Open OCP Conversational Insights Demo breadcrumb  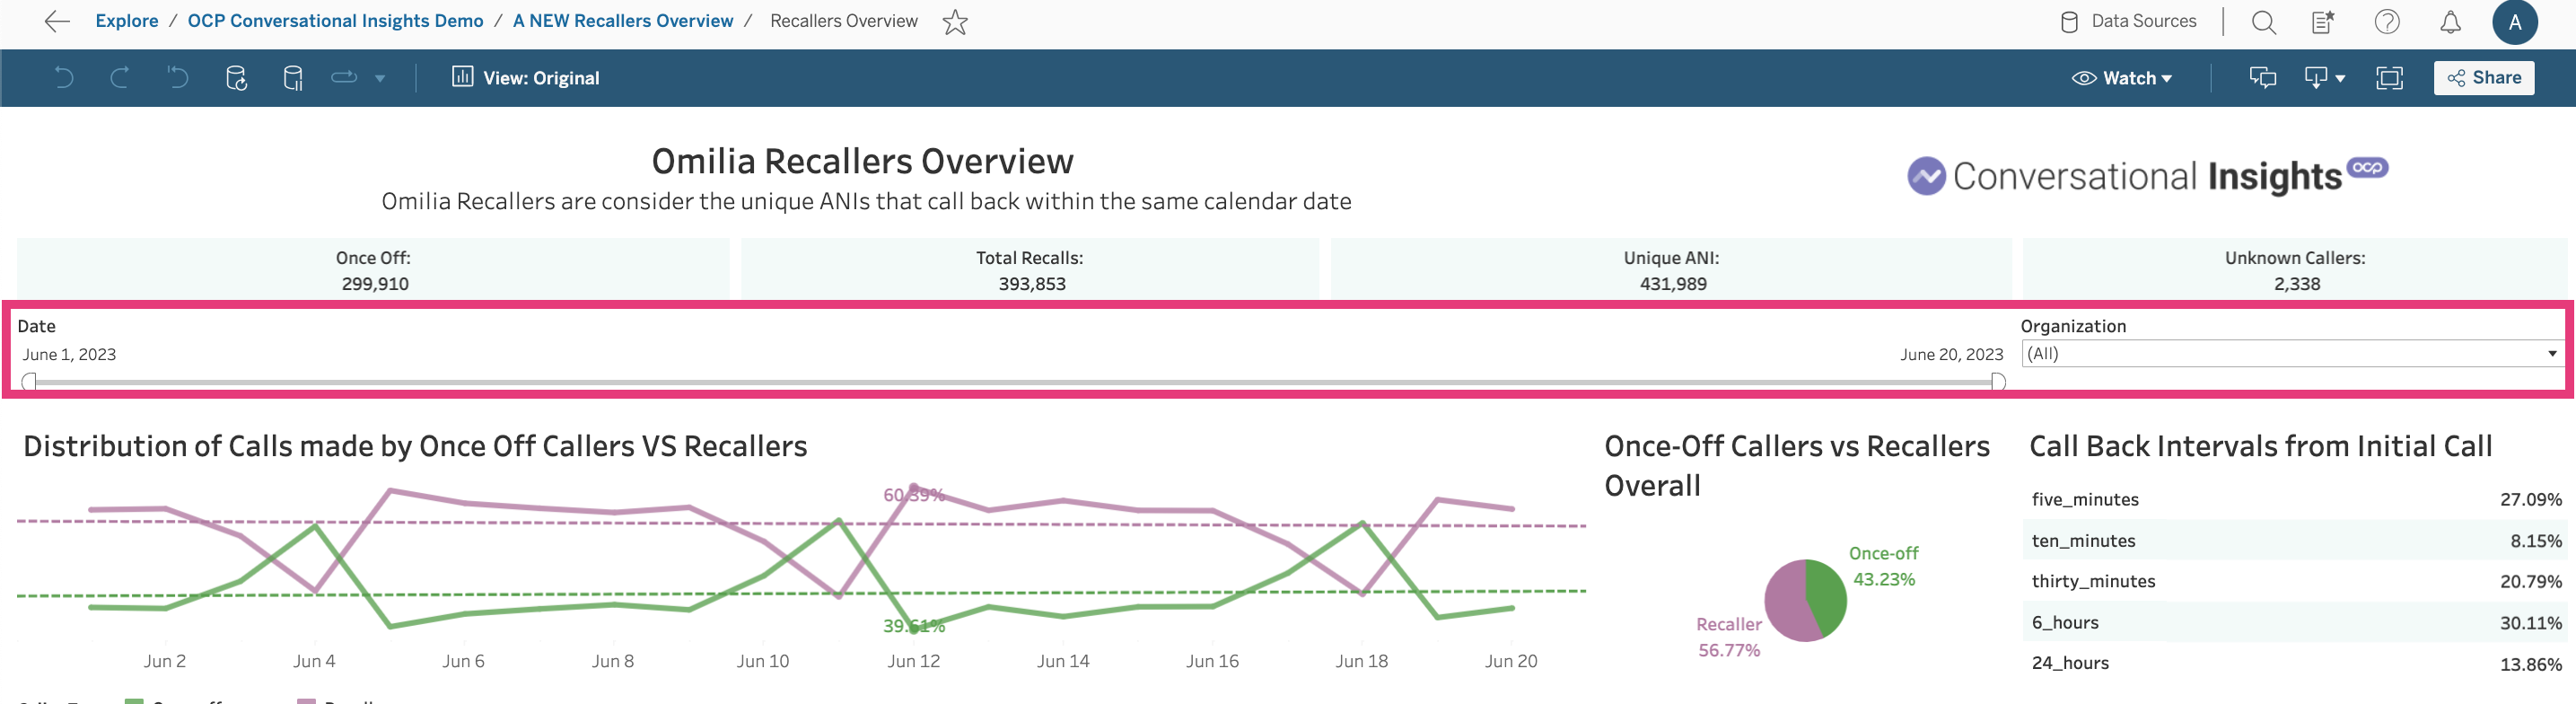(335, 21)
